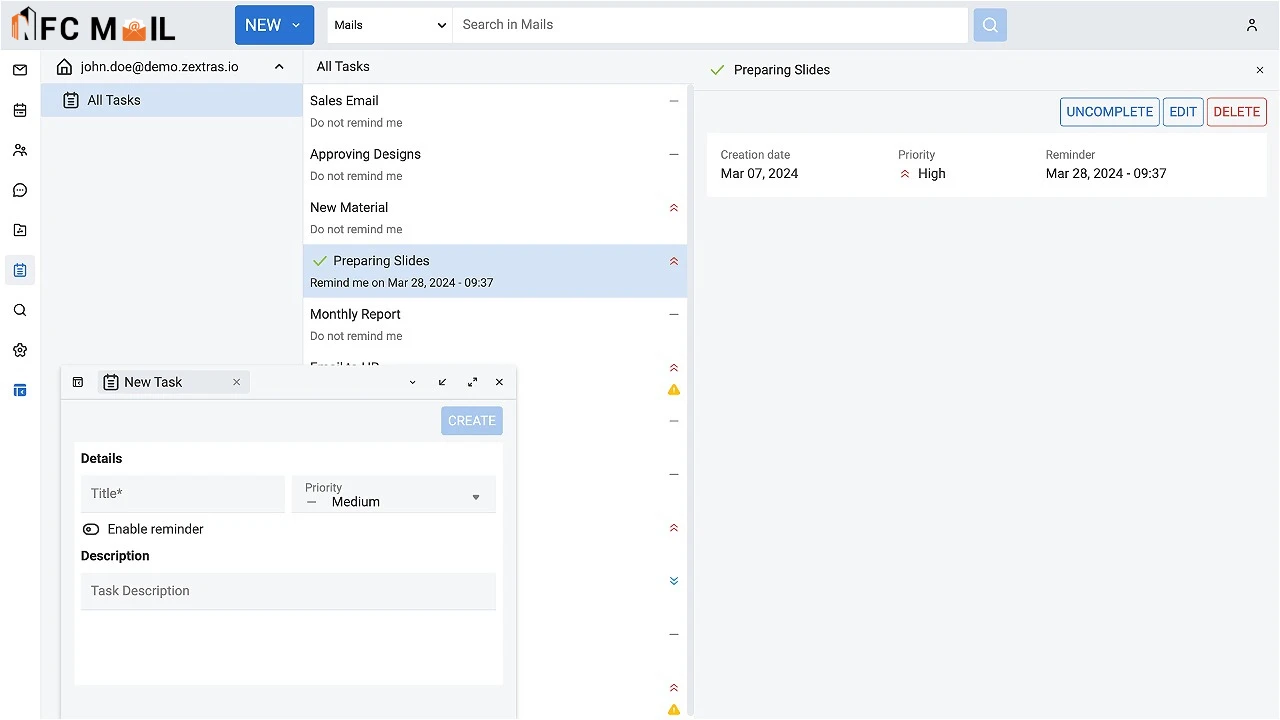Screen dimensions: 1280x720
Task: Open the Monthly Report task
Action: [495, 324]
